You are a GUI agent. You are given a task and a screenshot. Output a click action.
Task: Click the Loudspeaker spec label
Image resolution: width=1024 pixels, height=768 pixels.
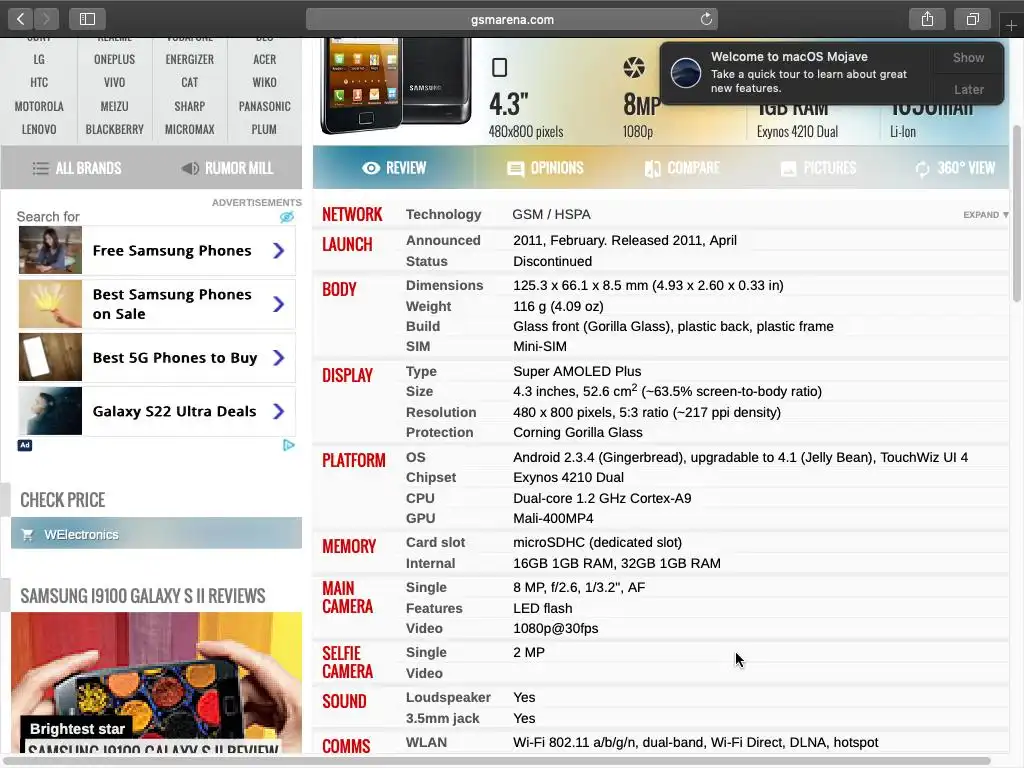[448, 698]
